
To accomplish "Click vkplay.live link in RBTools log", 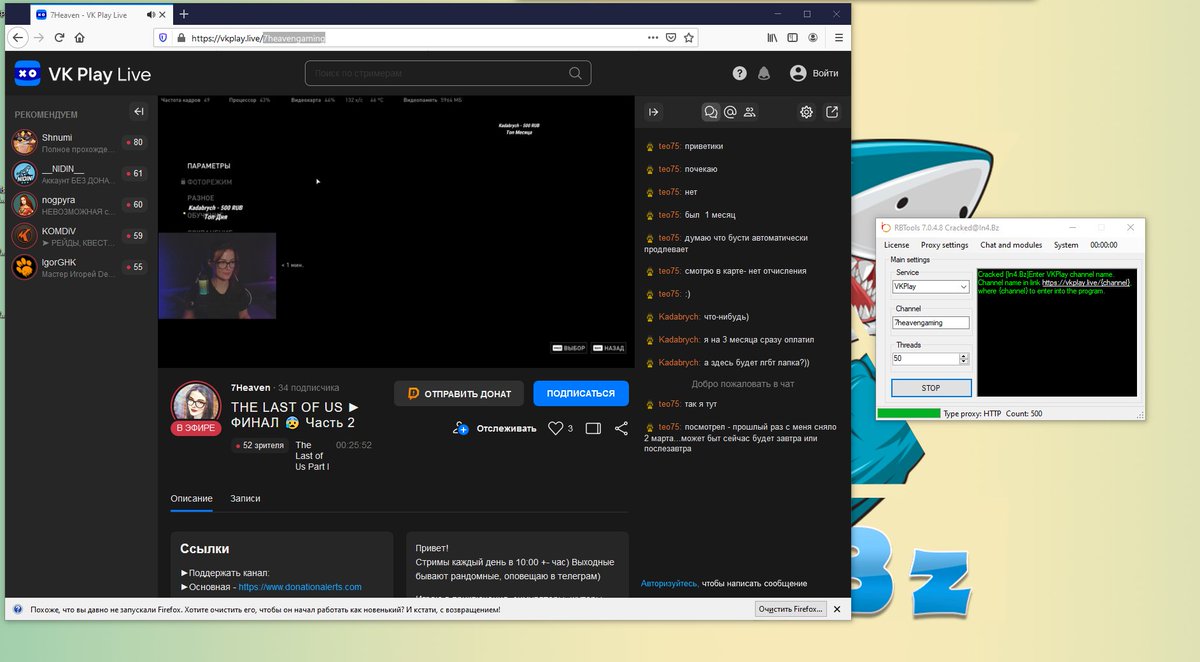I will pos(1085,283).
